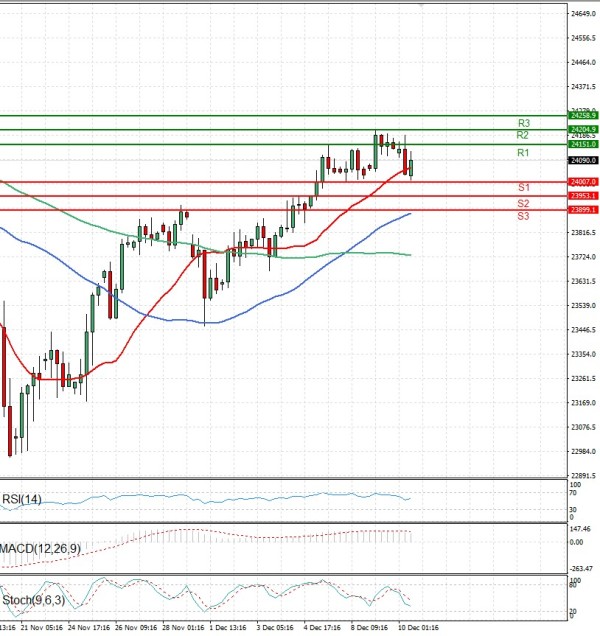This screenshot has height=636, width=600.
Task: Select the 24258.9 green price tag
Action: pyautogui.click(x=582, y=116)
